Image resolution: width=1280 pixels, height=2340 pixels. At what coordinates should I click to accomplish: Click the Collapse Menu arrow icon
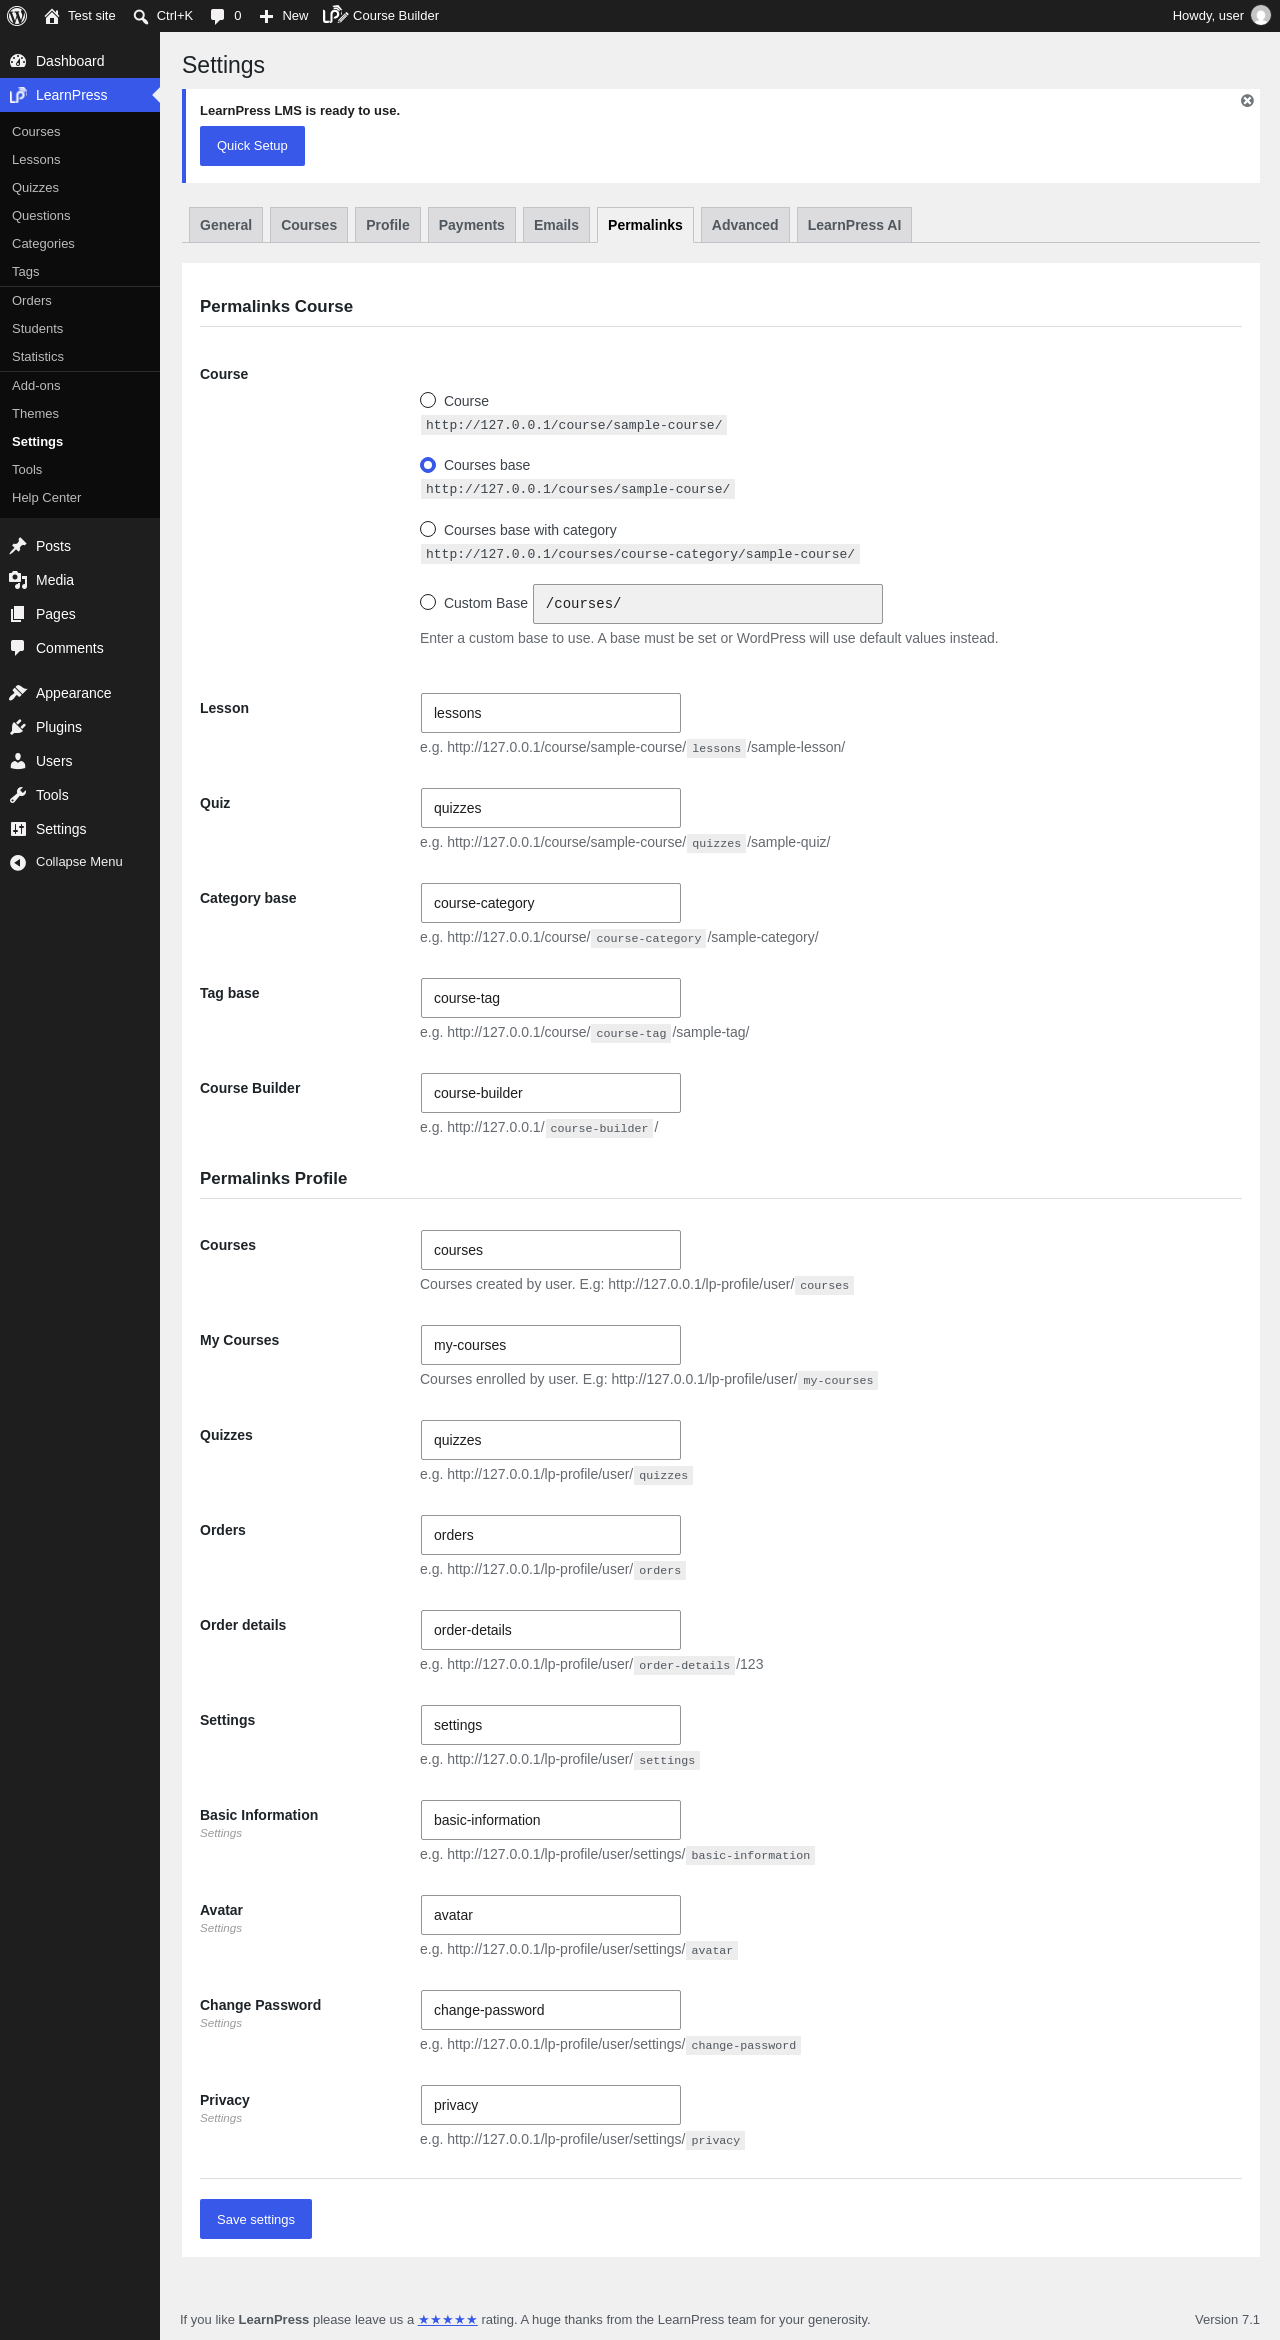(x=18, y=862)
